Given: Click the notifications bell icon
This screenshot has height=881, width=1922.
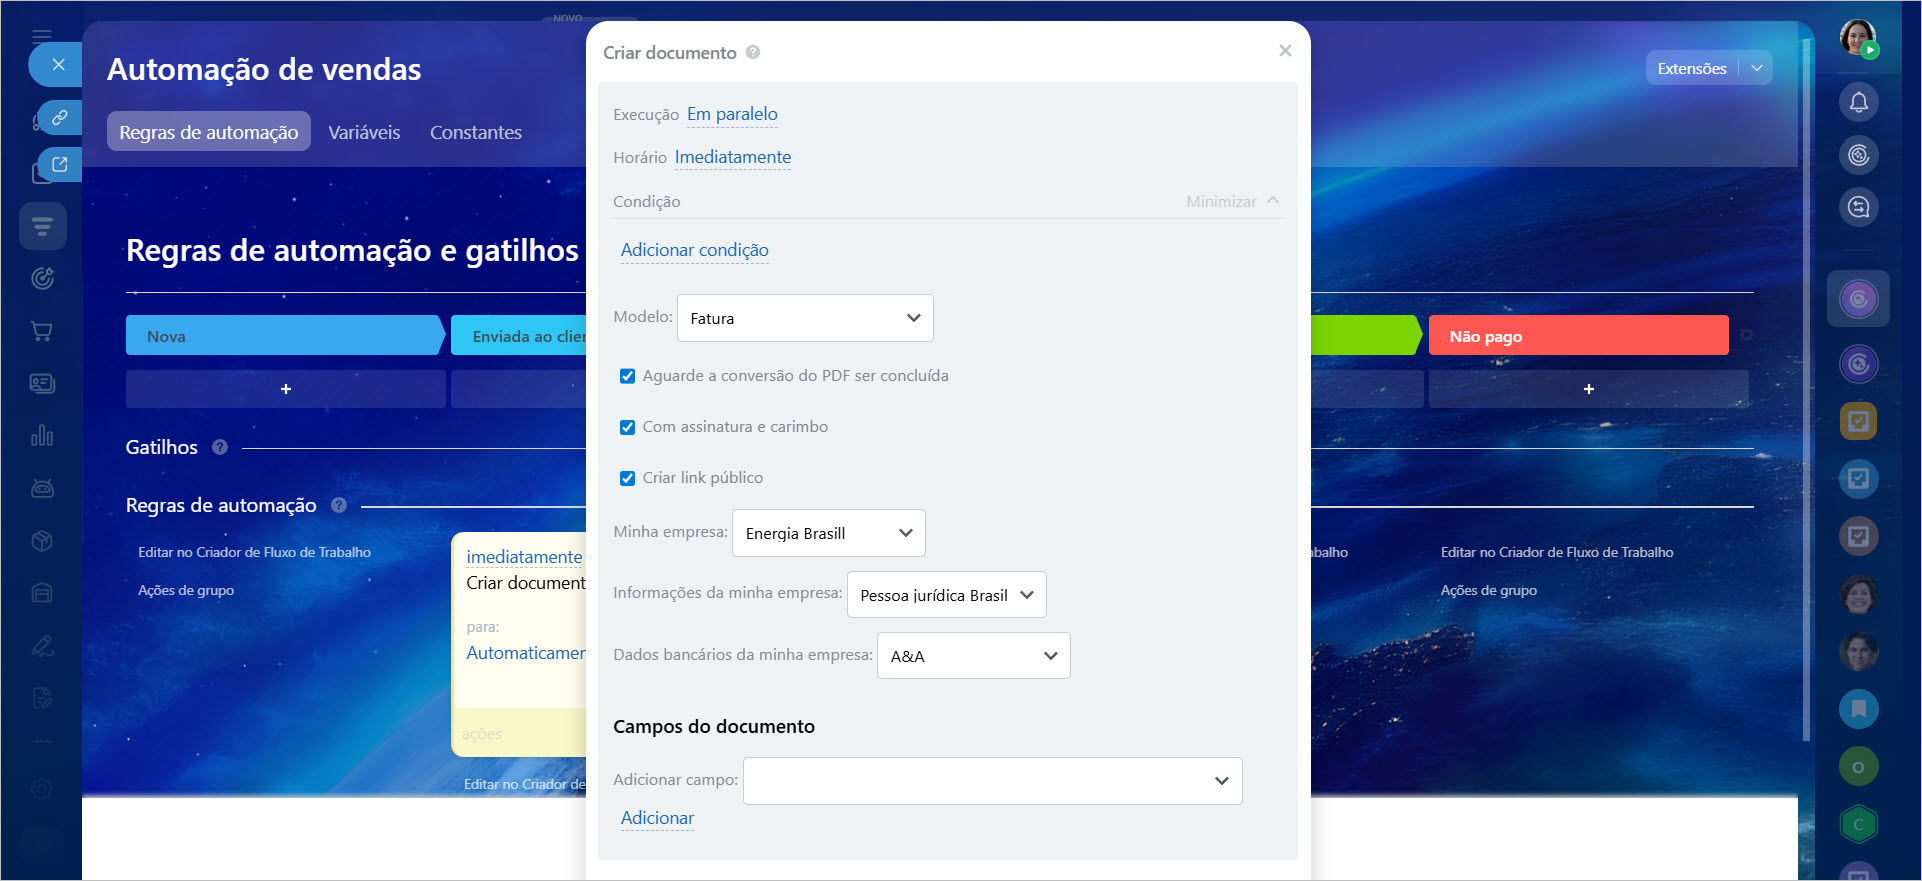Looking at the screenshot, I should (1858, 102).
